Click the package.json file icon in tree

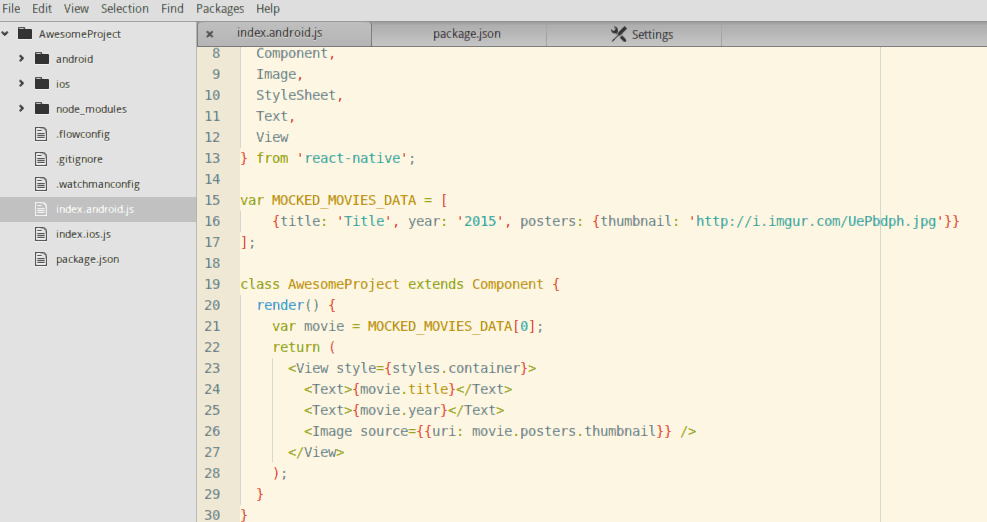41,259
